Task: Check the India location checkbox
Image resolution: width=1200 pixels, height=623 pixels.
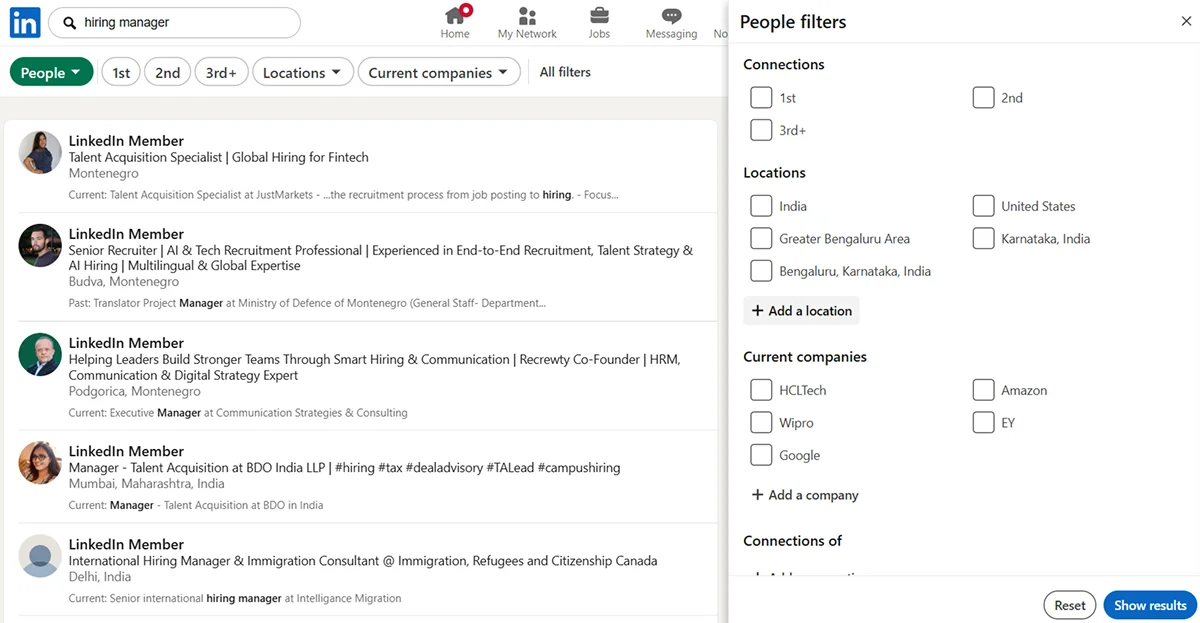Action: (761, 205)
